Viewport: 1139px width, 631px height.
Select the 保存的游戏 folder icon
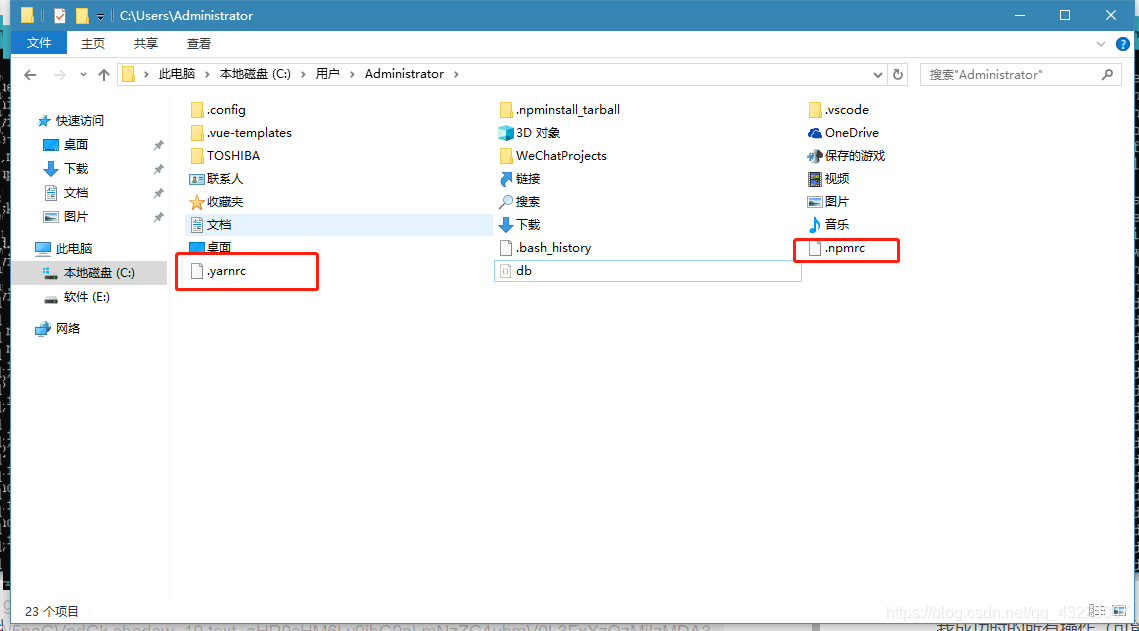point(815,155)
